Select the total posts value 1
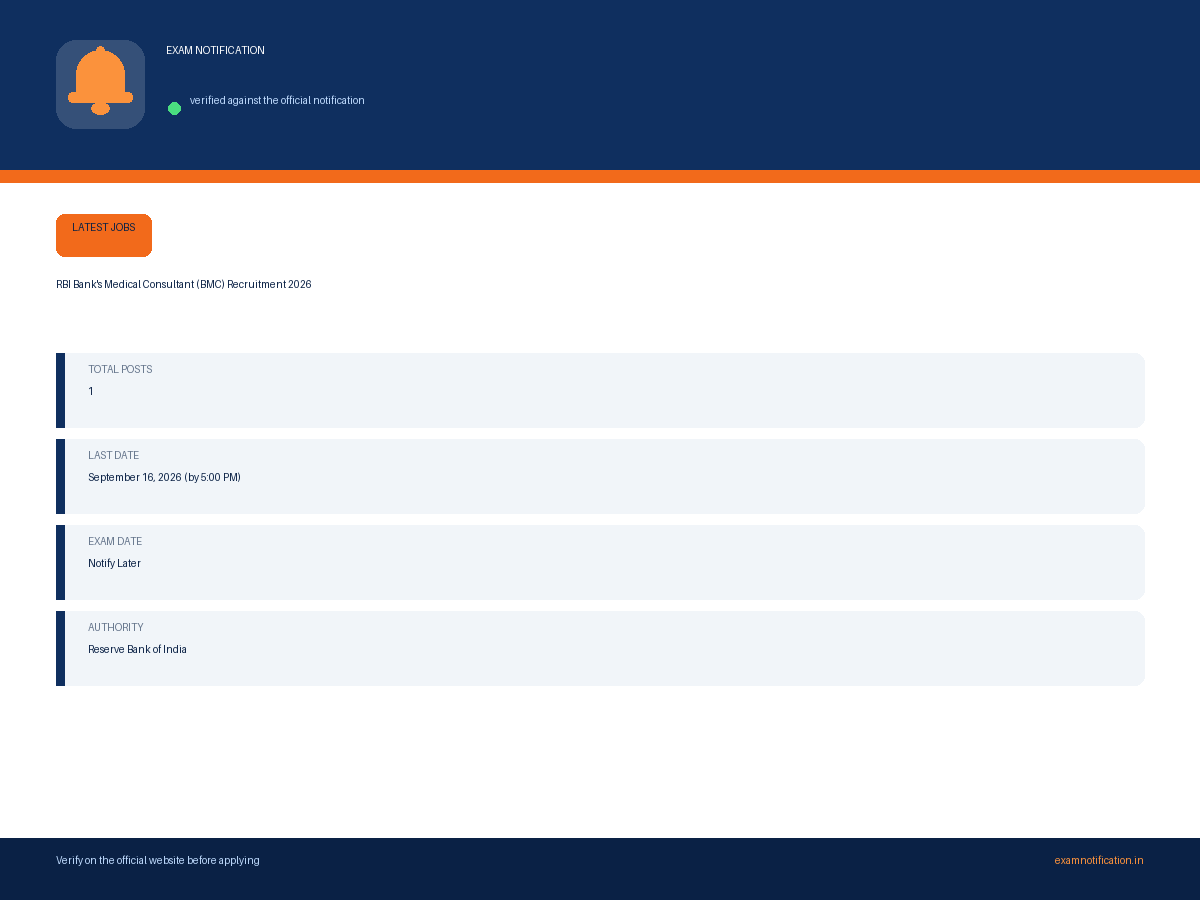Viewport: 1200px width, 900px height. click(91, 391)
